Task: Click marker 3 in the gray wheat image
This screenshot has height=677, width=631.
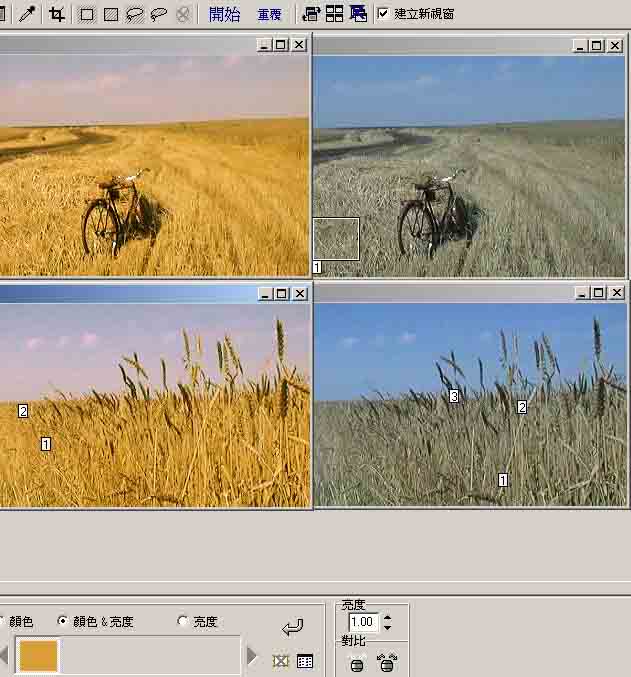Action: click(453, 396)
